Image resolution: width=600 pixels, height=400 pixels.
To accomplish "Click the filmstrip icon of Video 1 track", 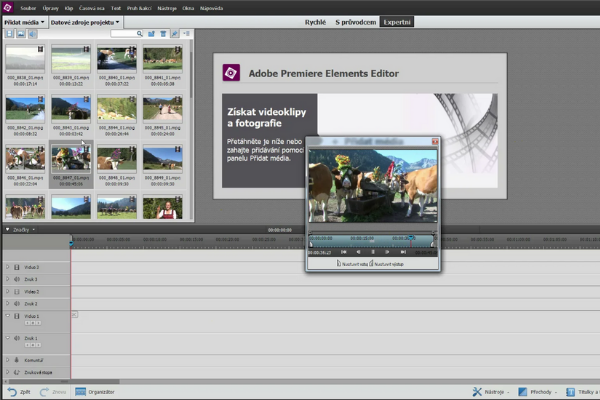I will point(17,316).
